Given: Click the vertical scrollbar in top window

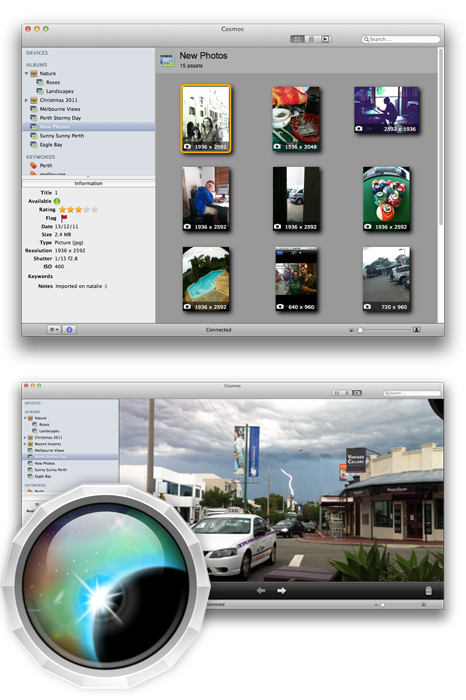Looking at the screenshot, I should (x=441, y=136).
